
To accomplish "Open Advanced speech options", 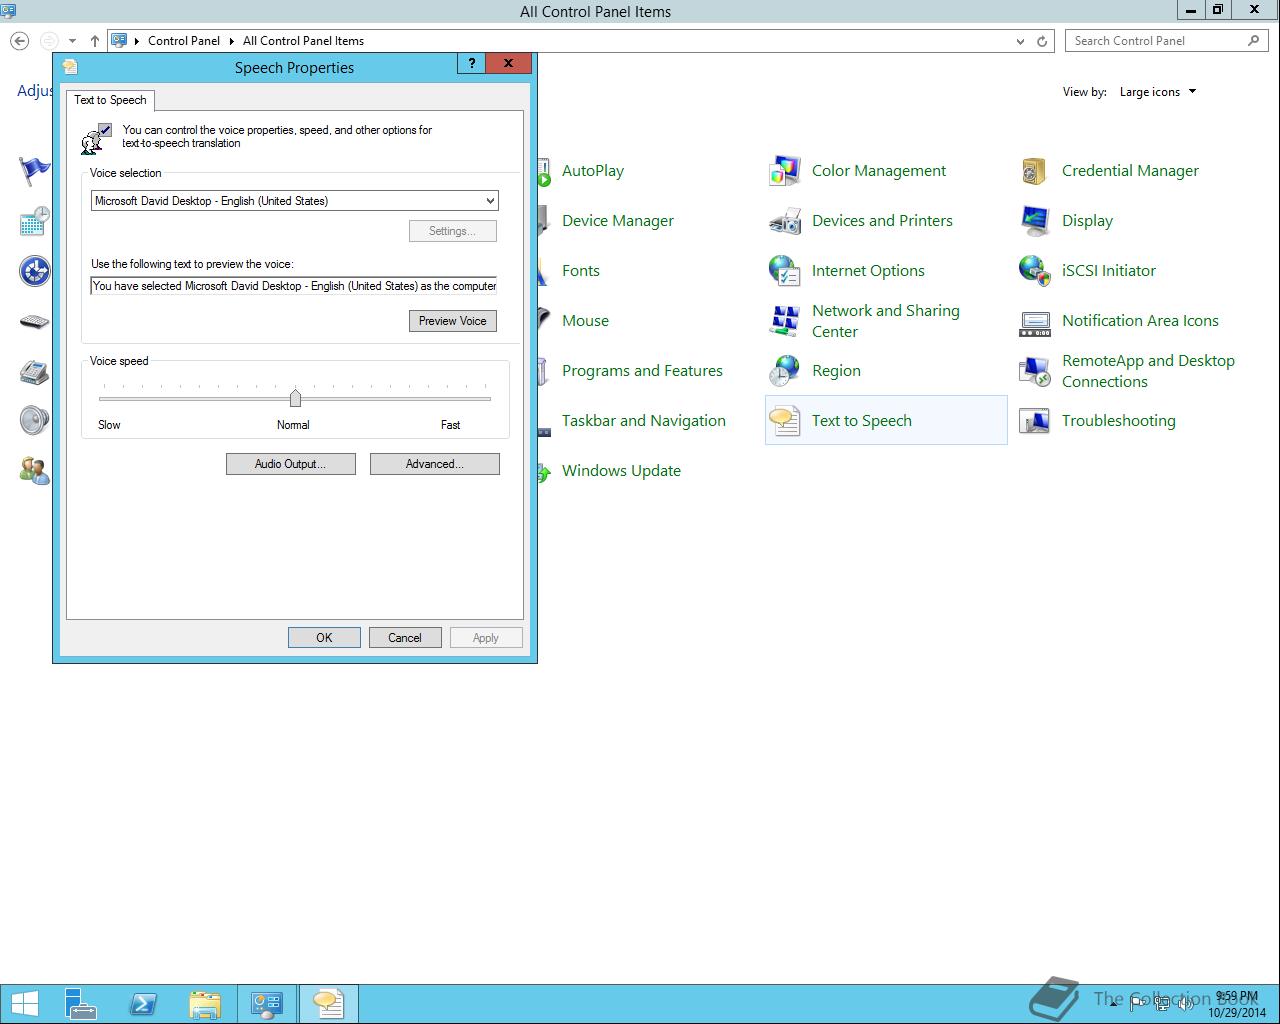I will pyautogui.click(x=435, y=464).
